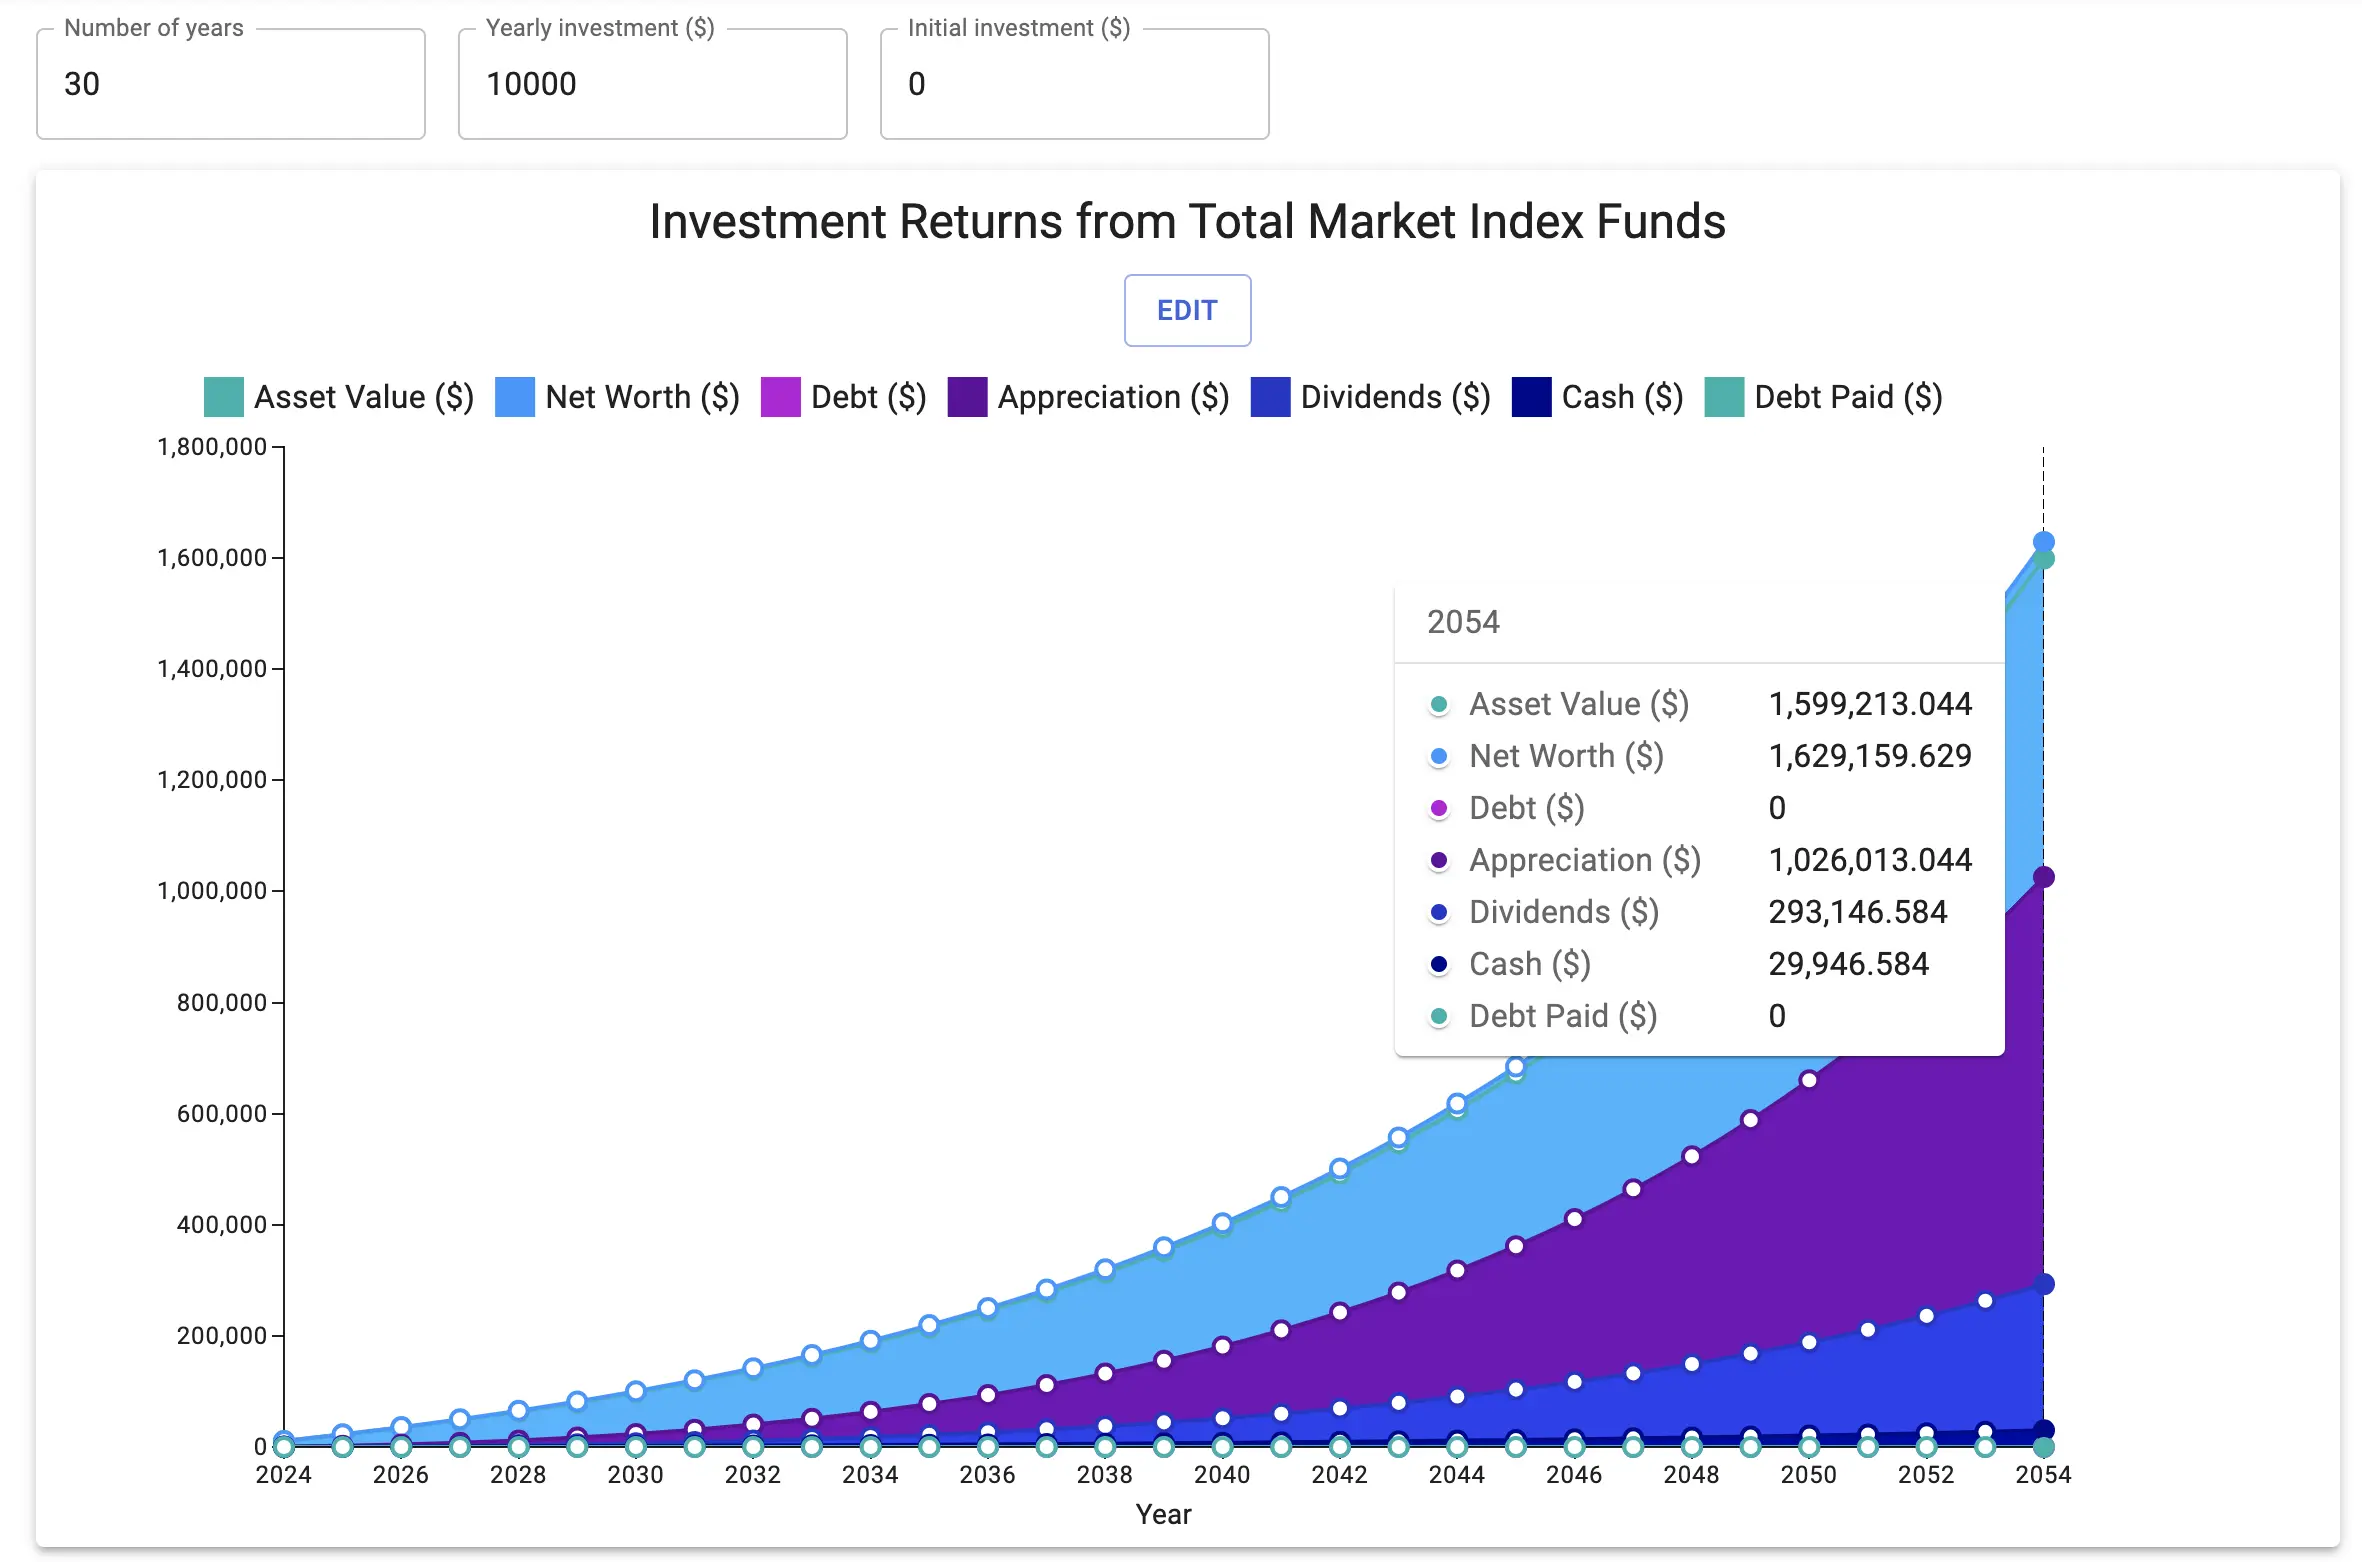The width and height of the screenshot is (2362, 1562).
Task: Select the Yearly investment input field
Action: click(x=651, y=83)
